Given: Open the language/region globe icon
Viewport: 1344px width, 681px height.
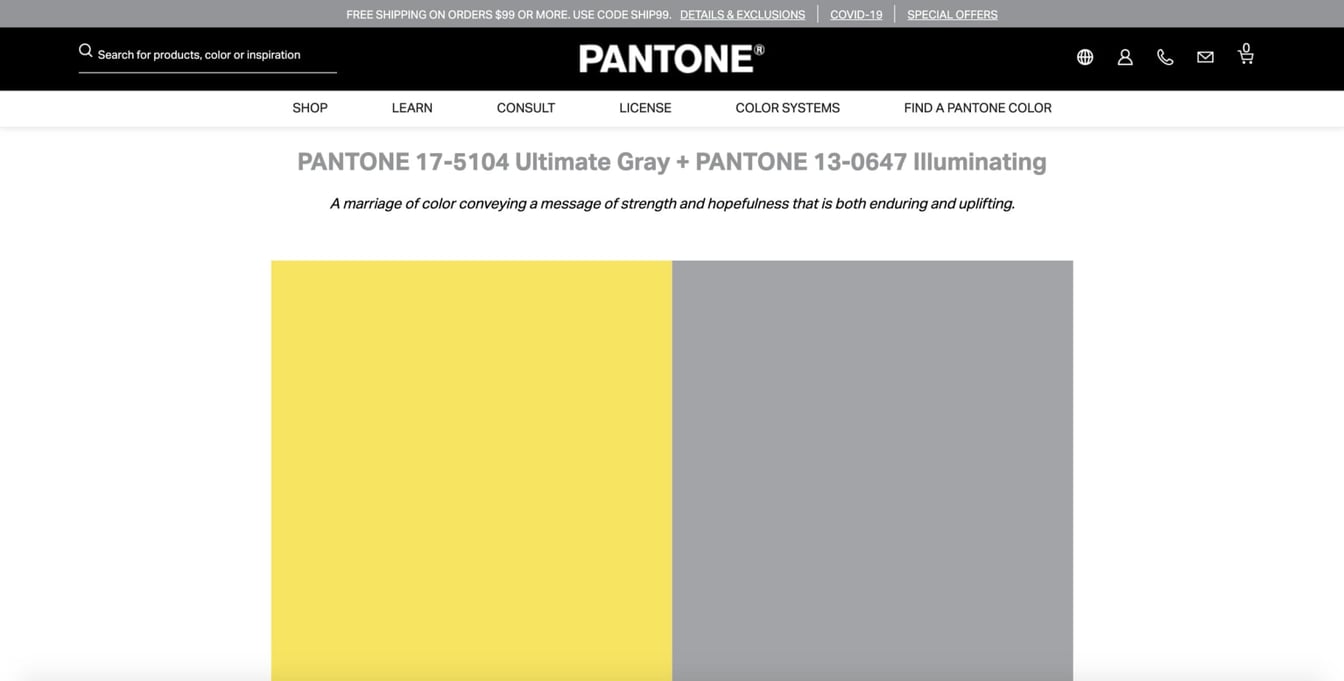Looking at the screenshot, I should click(x=1084, y=57).
